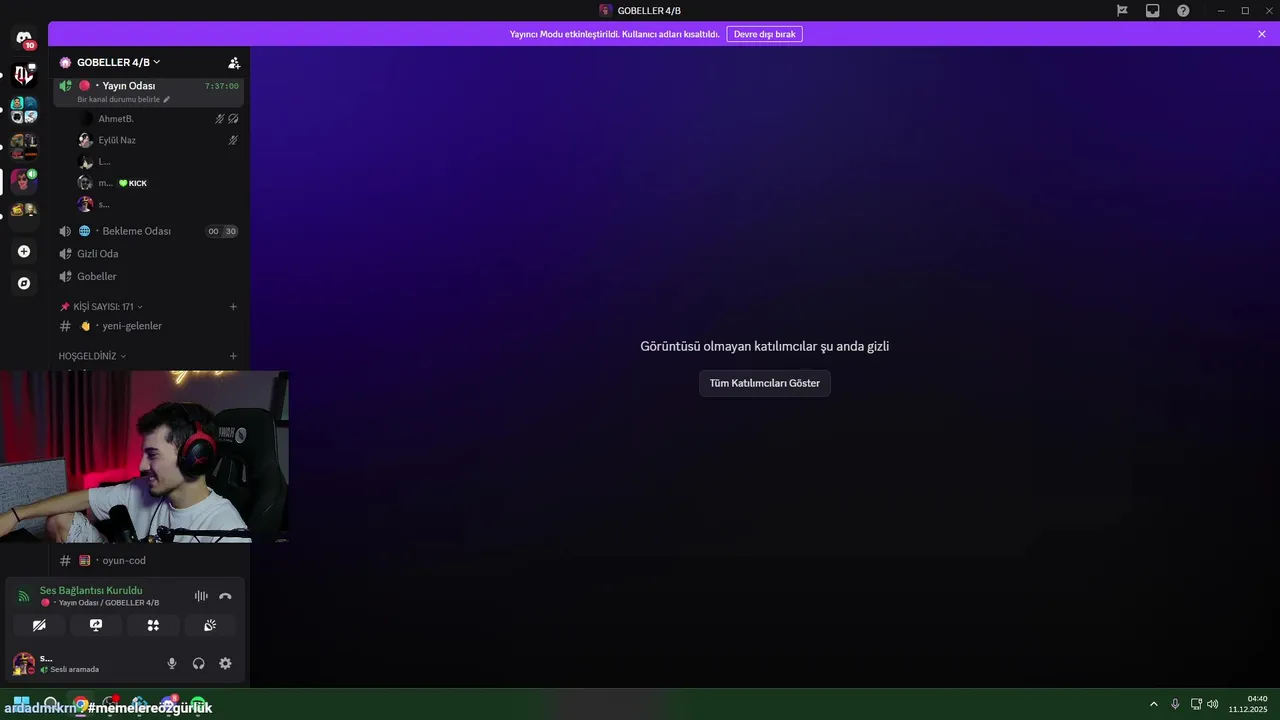Viewport: 1280px width, 720px height.
Task: Collapse the HOŞGELDİNİZ category
Action: pyautogui.click(x=92, y=356)
